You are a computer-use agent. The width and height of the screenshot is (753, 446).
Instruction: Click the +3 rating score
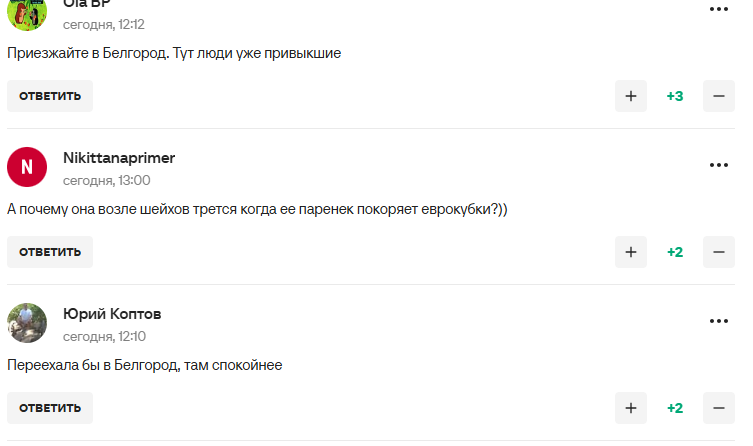[675, 96]
